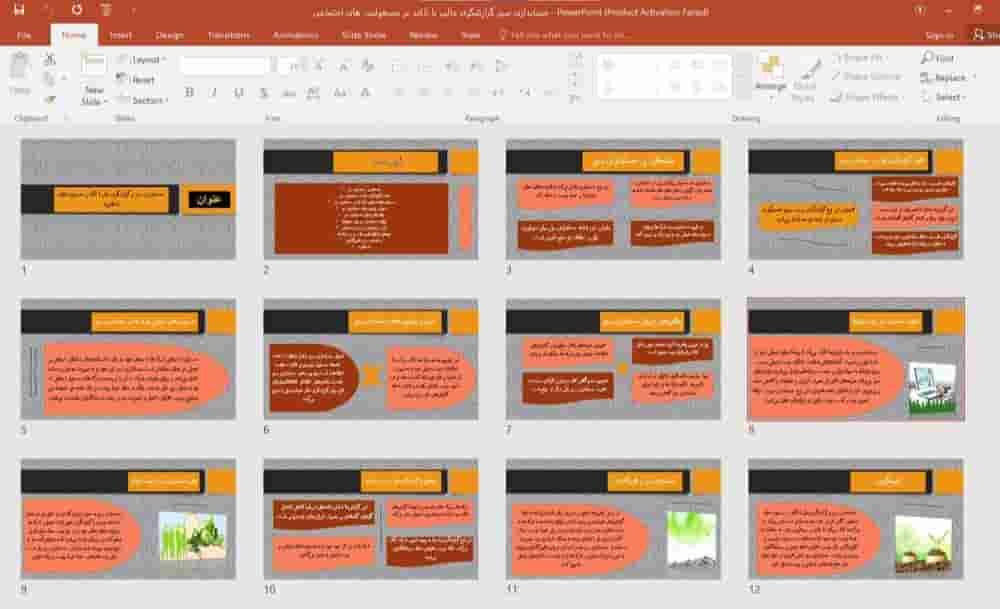Click the Cut scissors icon

point(50,59)
